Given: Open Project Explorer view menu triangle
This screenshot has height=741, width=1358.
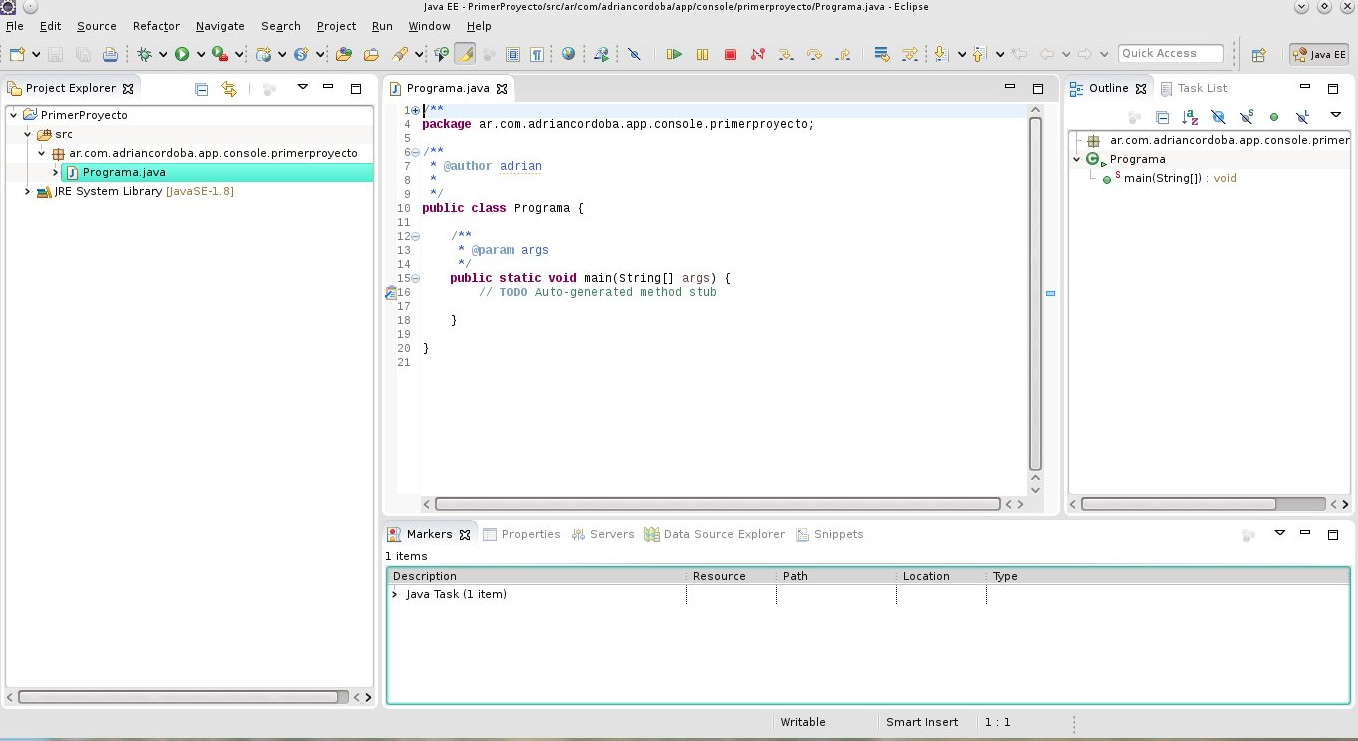Looking at the screenshot, I should [302, 87].
